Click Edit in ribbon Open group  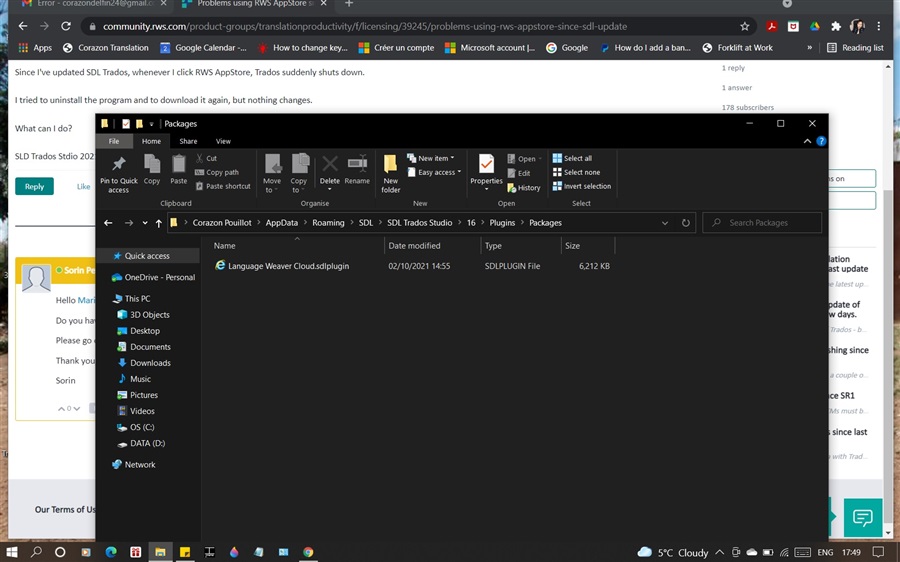click(x=519, y=173)
